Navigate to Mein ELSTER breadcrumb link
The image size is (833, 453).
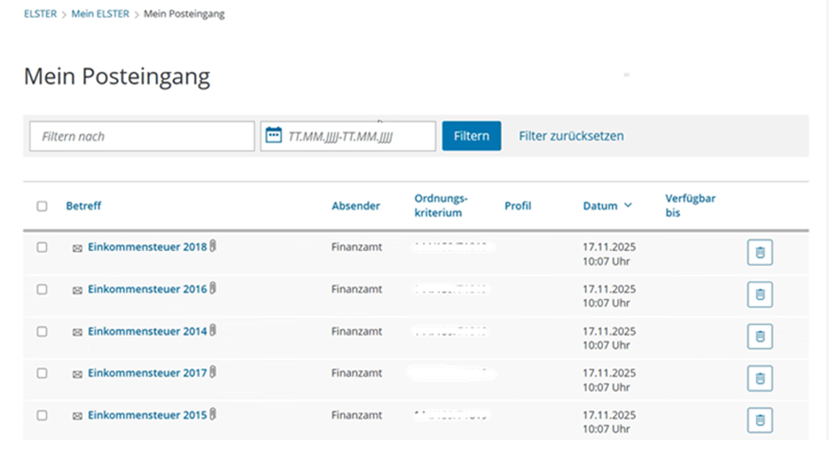click(x=100, y=14)
